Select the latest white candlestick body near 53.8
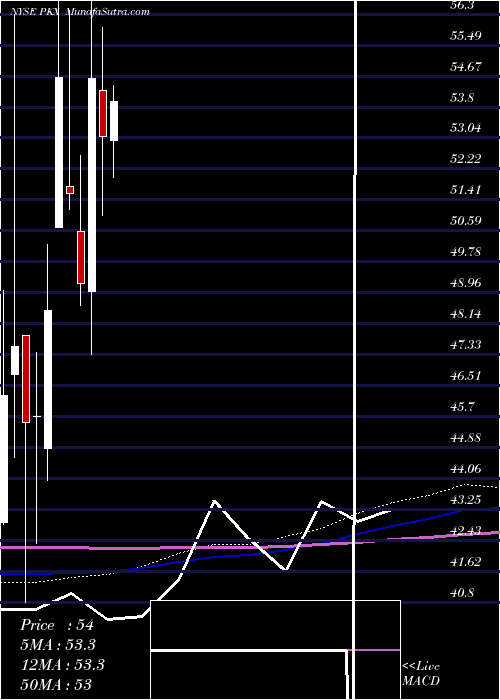 [114, 121]
